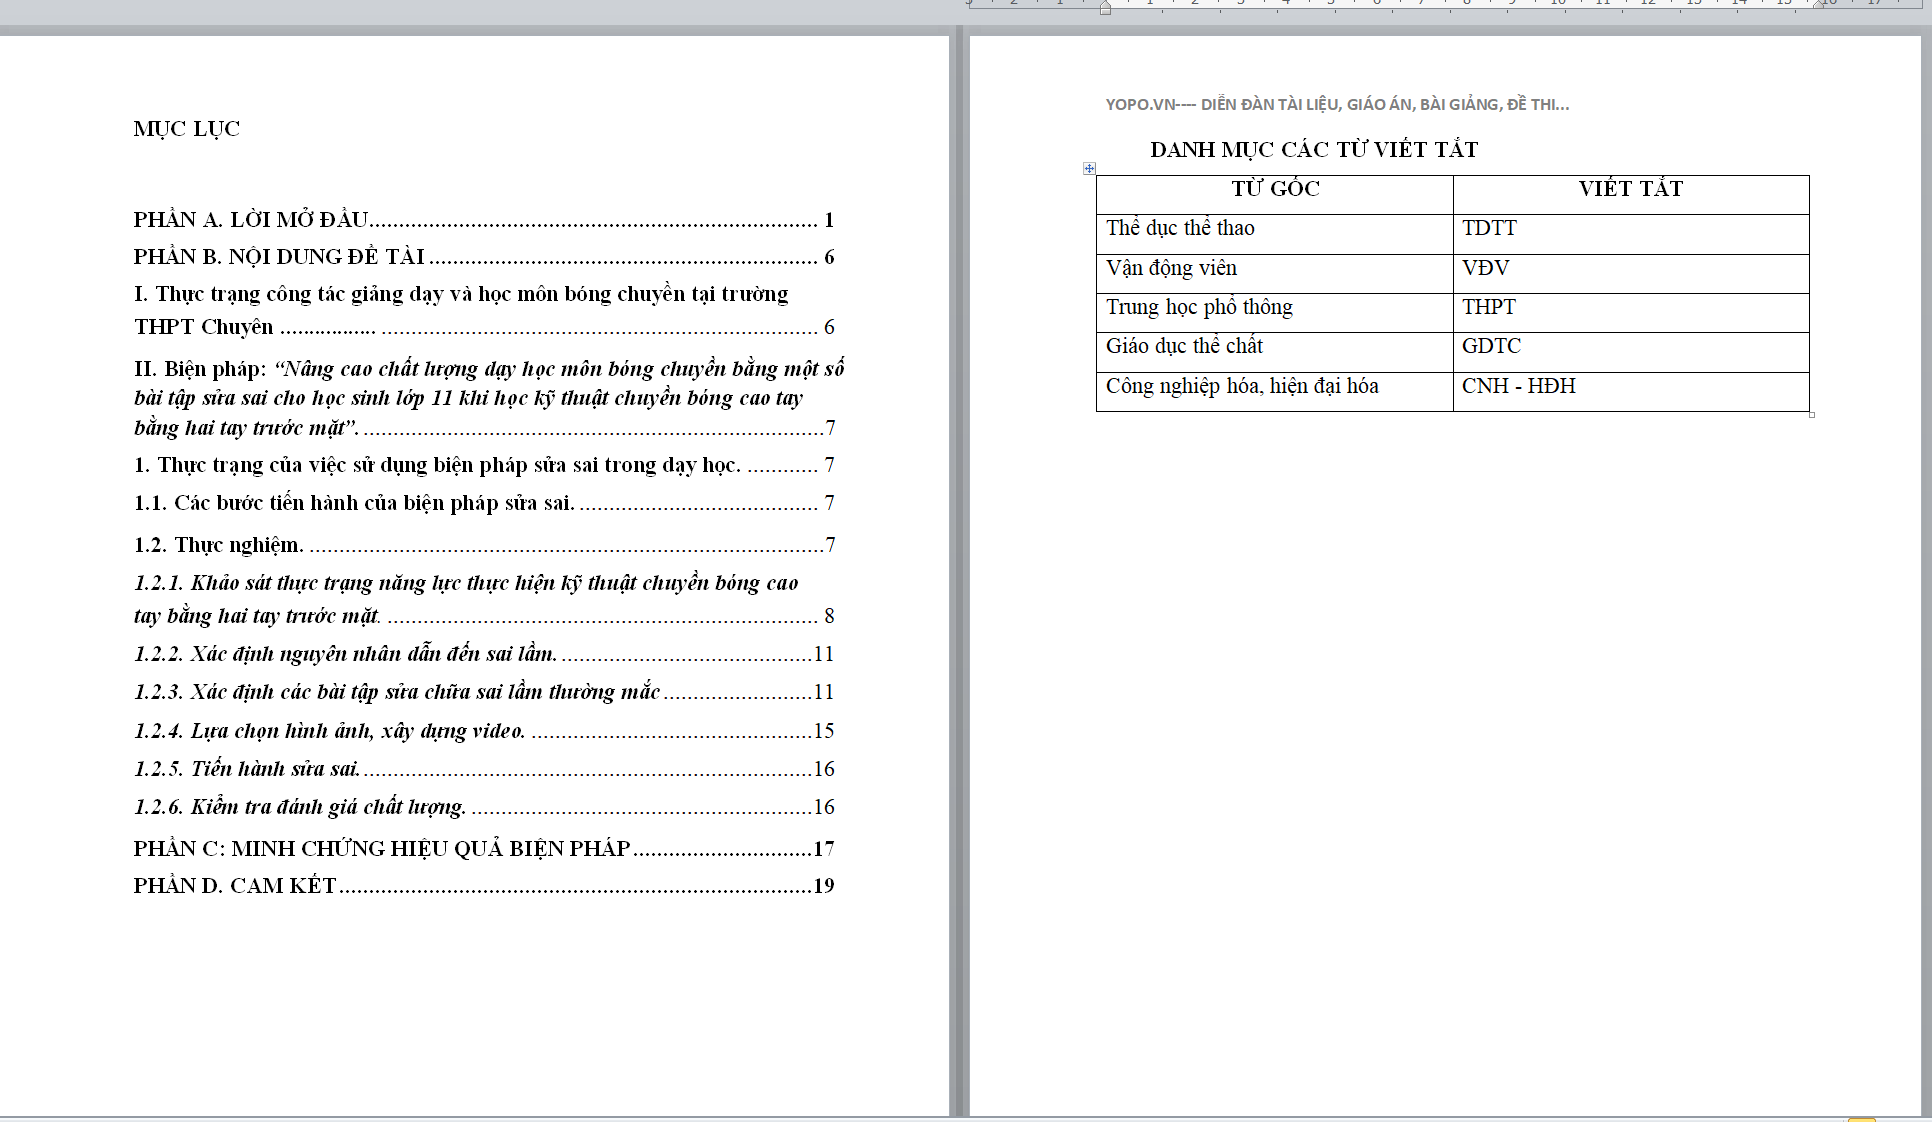The width and height of the screenshot is (1932, 1122).
Task: Select TOC entry 1.2.4. Lựa chọn hình ảnh
Action: (484, 731)
